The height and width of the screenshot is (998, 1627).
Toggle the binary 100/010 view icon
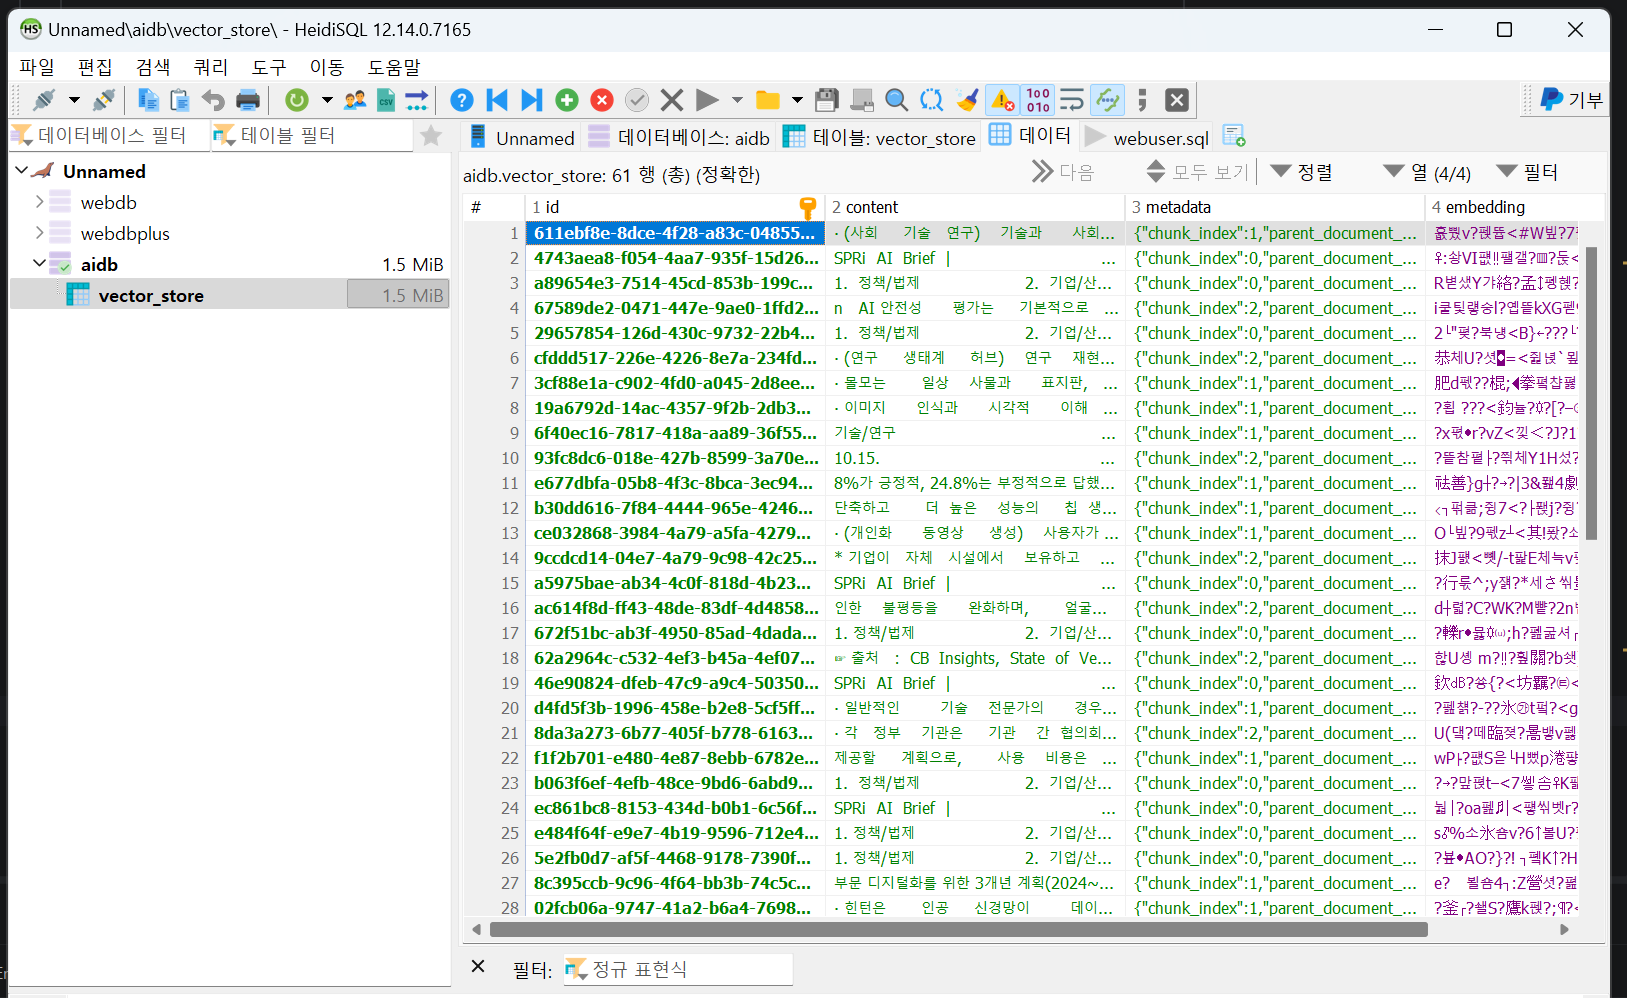tap(1038, 100)
